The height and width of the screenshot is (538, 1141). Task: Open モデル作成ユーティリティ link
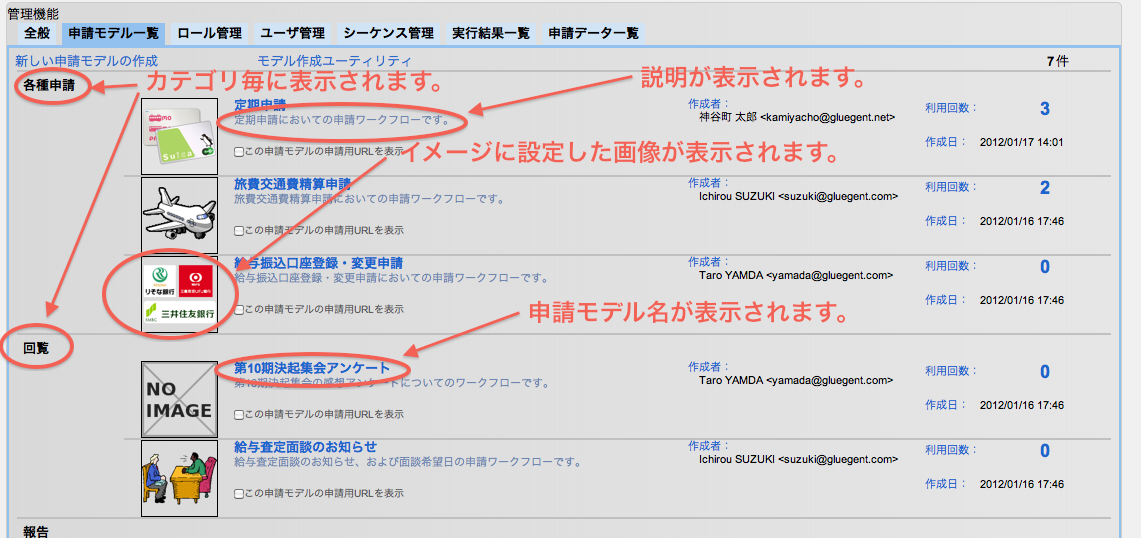[334, 61]
